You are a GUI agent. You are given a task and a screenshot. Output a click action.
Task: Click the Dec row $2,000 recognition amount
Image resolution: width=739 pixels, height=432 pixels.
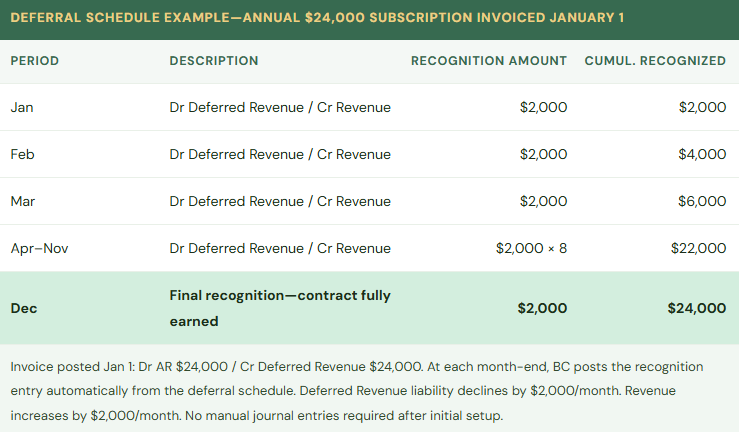pos(542,308)
